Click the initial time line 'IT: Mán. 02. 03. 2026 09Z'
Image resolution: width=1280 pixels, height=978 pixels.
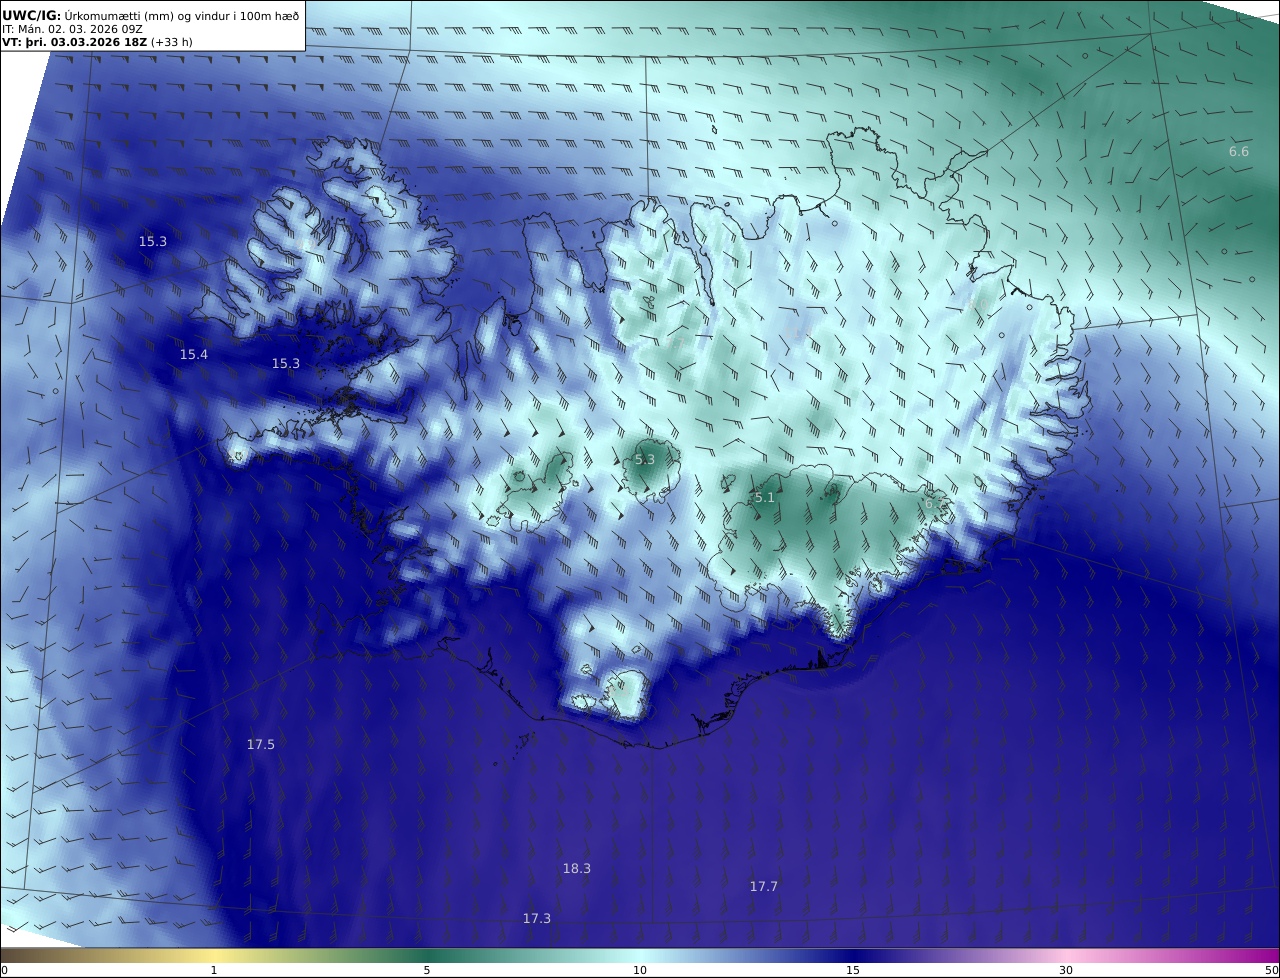(x=73, y=29)
